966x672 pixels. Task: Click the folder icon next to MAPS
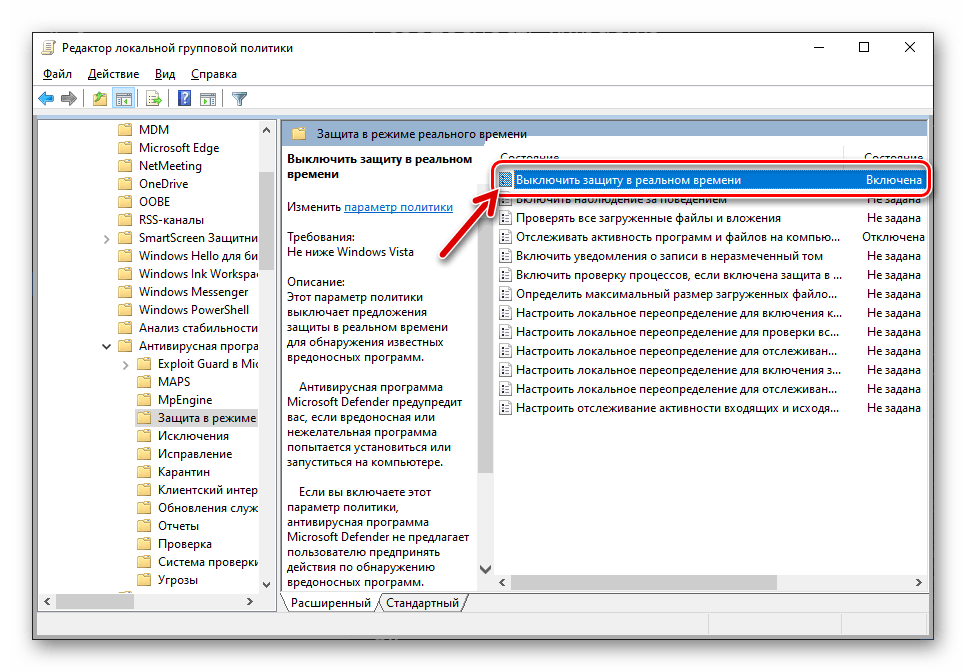[144, 382]
